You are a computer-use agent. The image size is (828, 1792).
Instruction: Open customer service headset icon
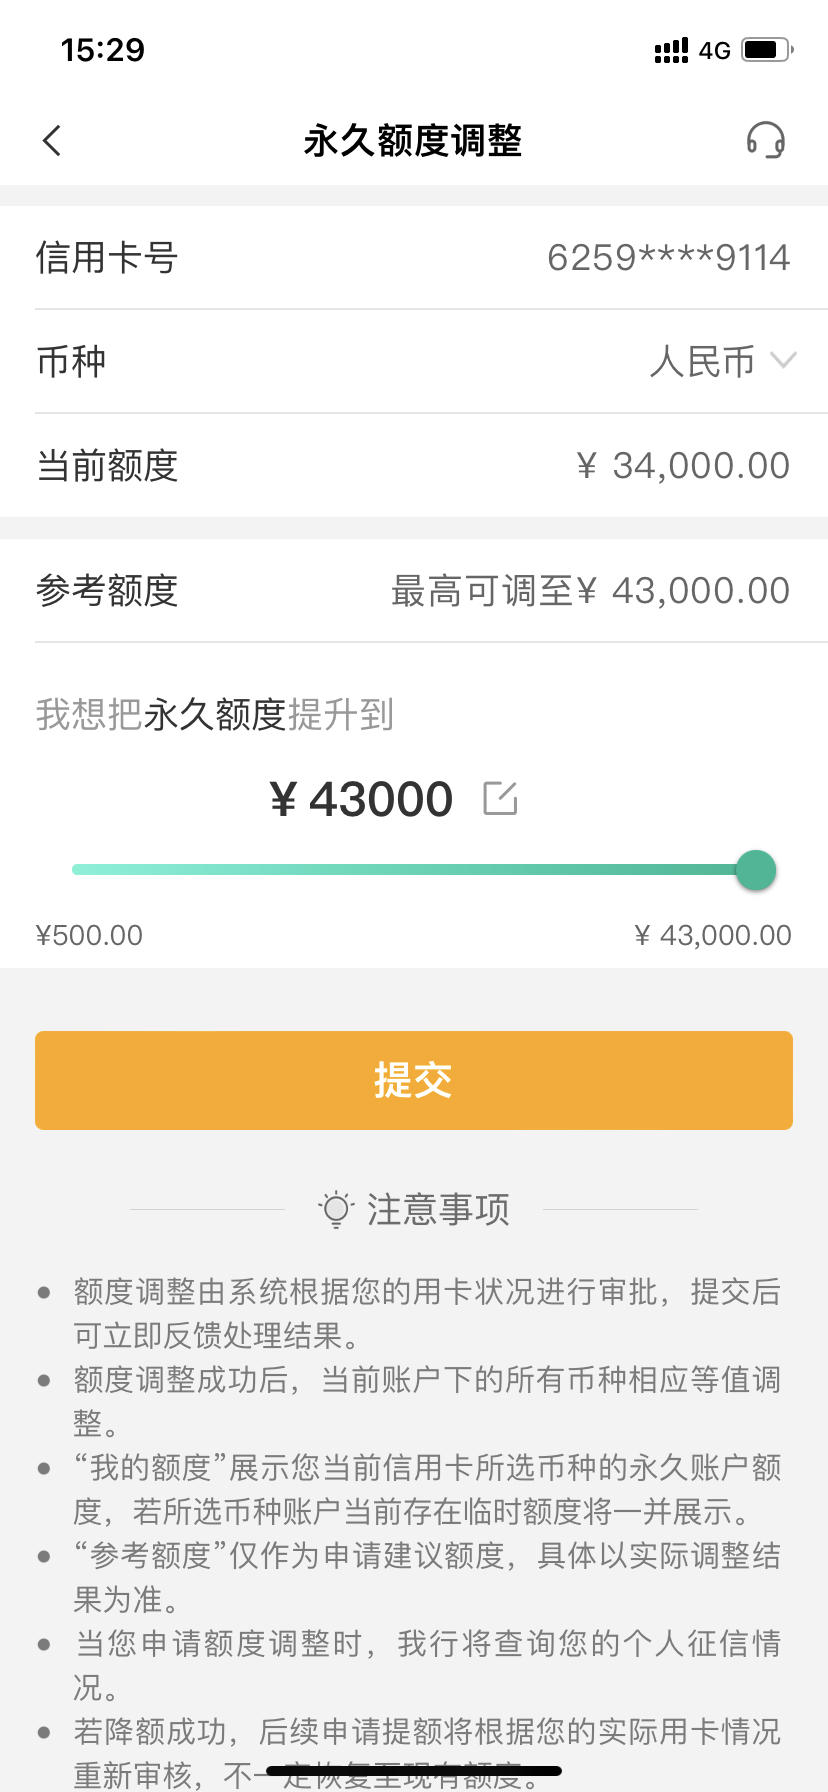tap(766, 140)
